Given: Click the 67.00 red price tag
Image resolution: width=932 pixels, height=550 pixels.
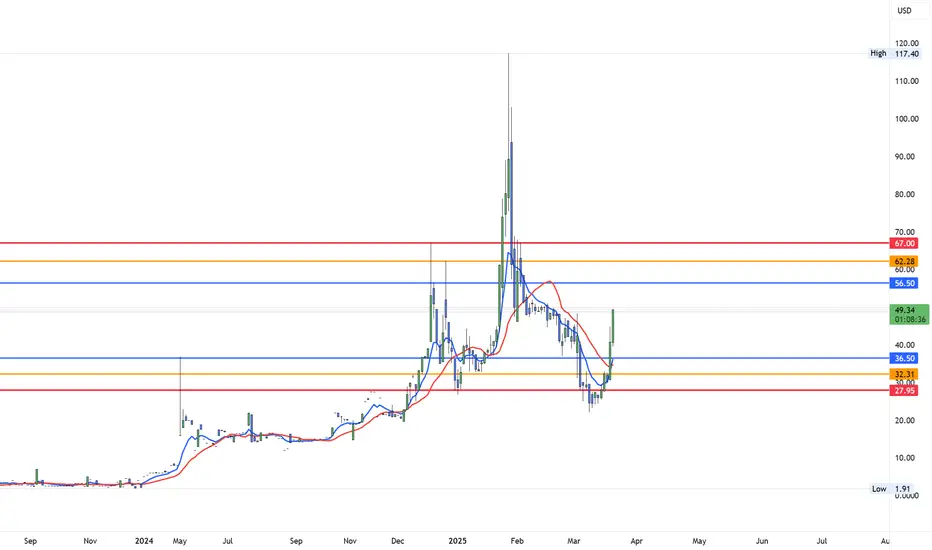Looking at the screenshot, I should point(904,243).
